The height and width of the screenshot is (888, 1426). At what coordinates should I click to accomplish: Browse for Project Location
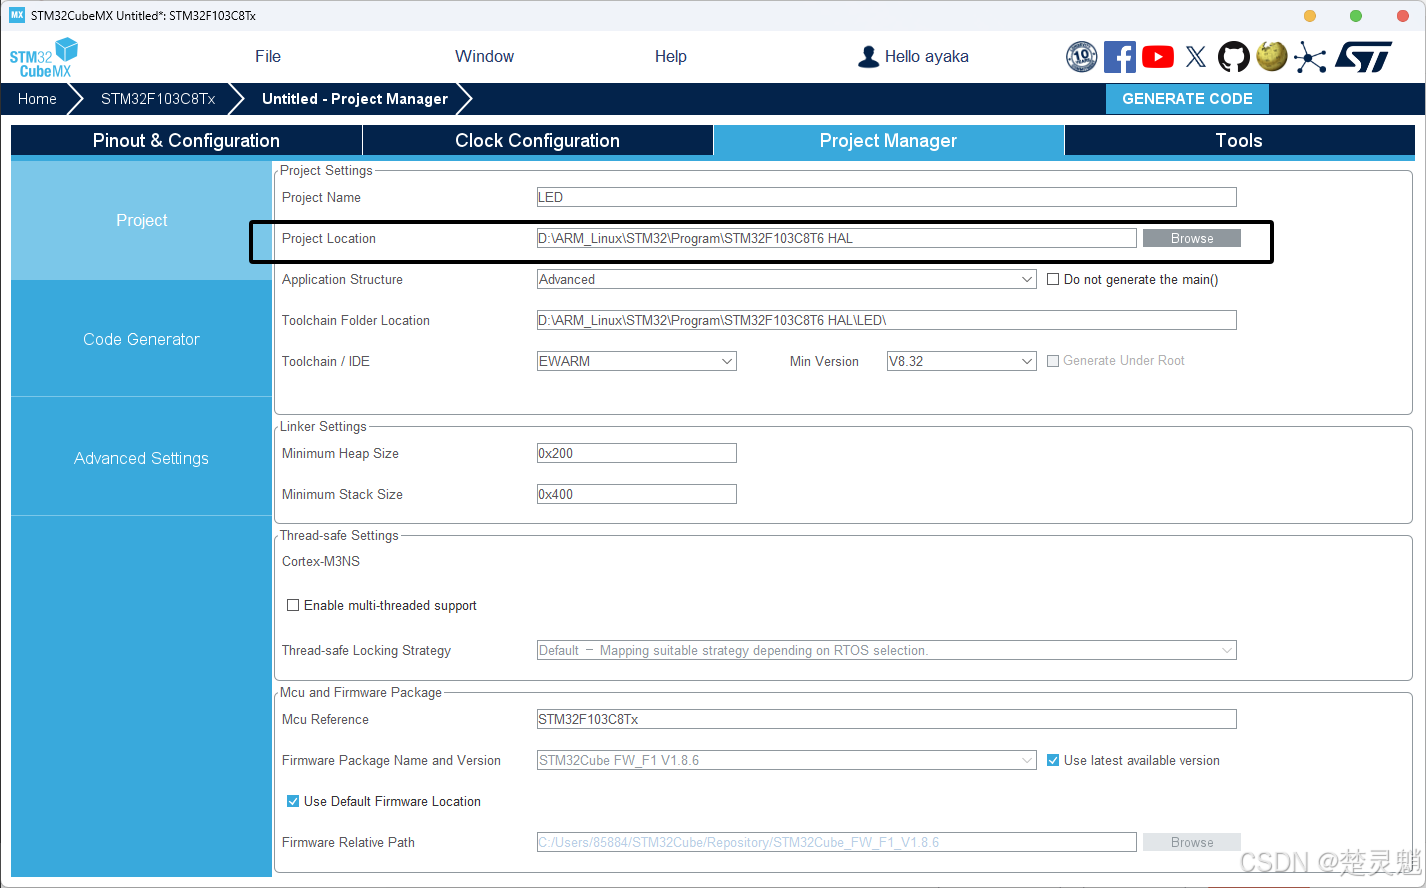coord(1192,238)
